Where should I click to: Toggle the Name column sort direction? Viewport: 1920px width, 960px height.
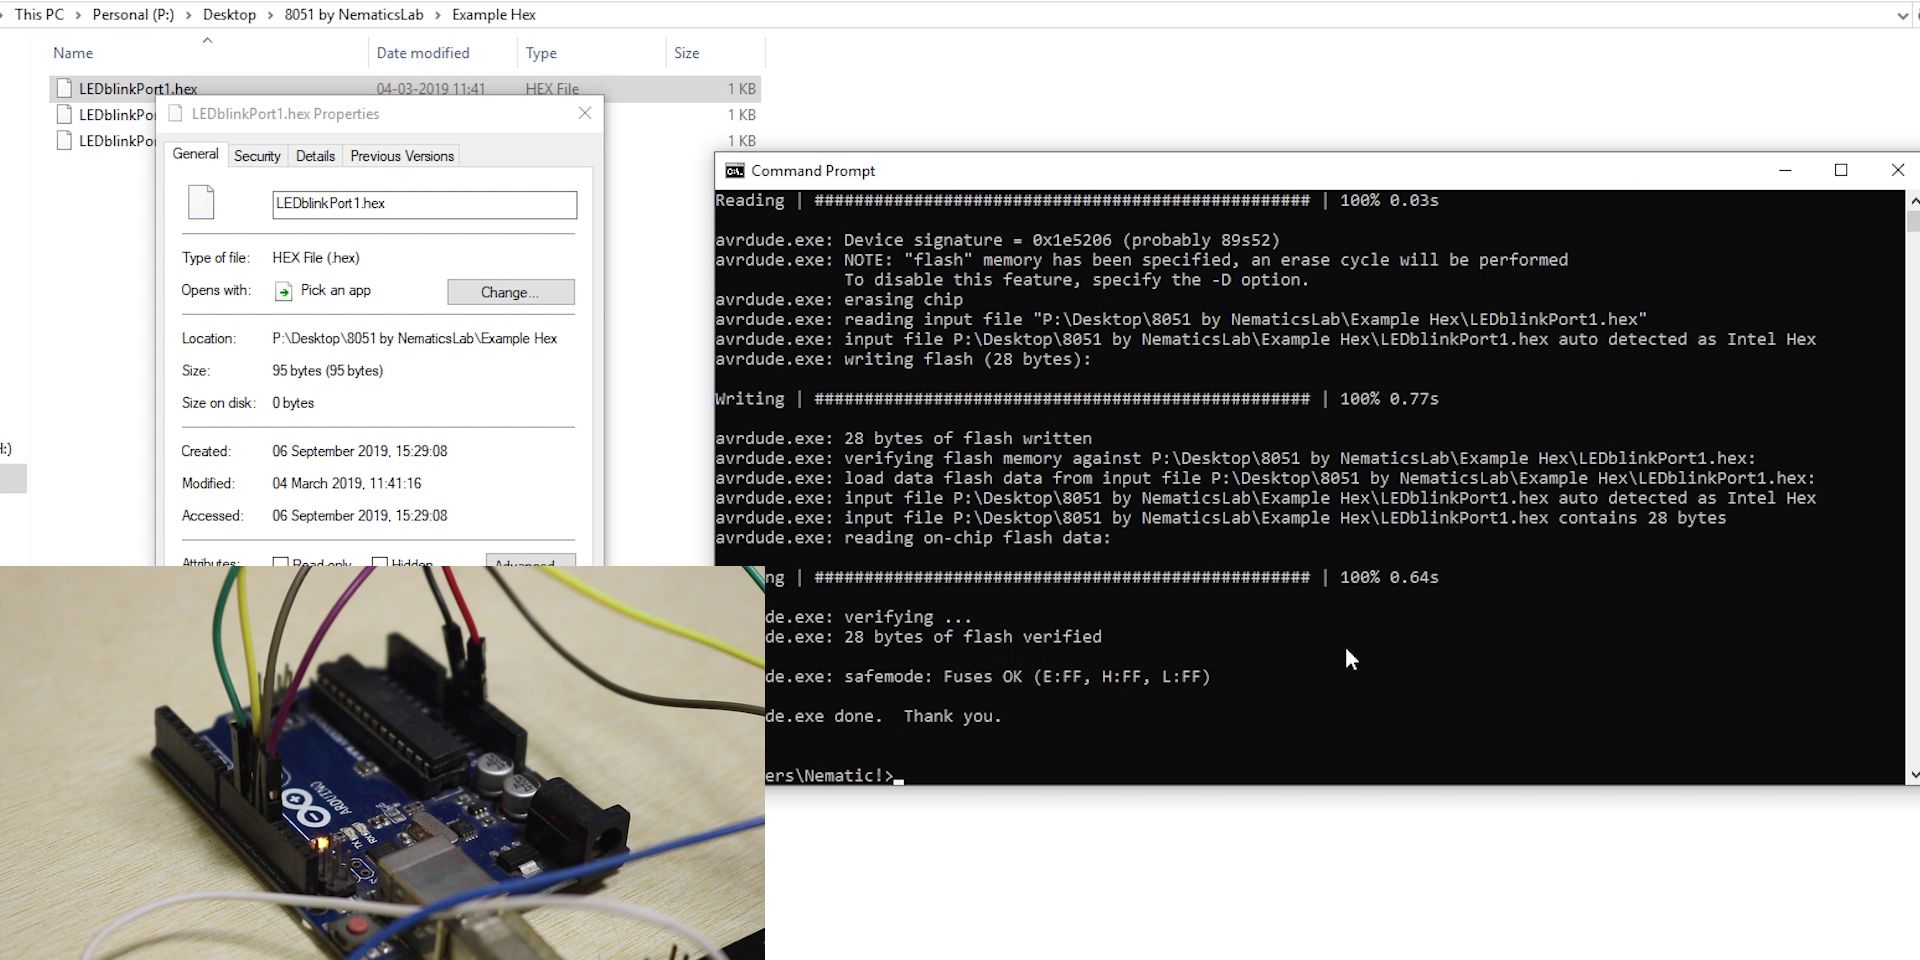coord(73,52)
